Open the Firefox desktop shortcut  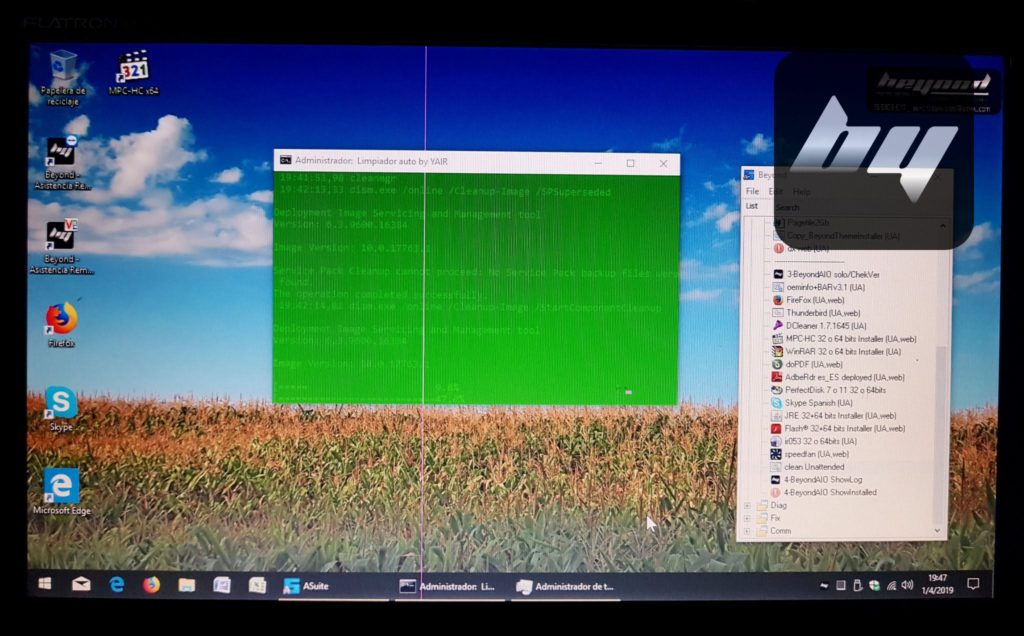tap(61, 324)
